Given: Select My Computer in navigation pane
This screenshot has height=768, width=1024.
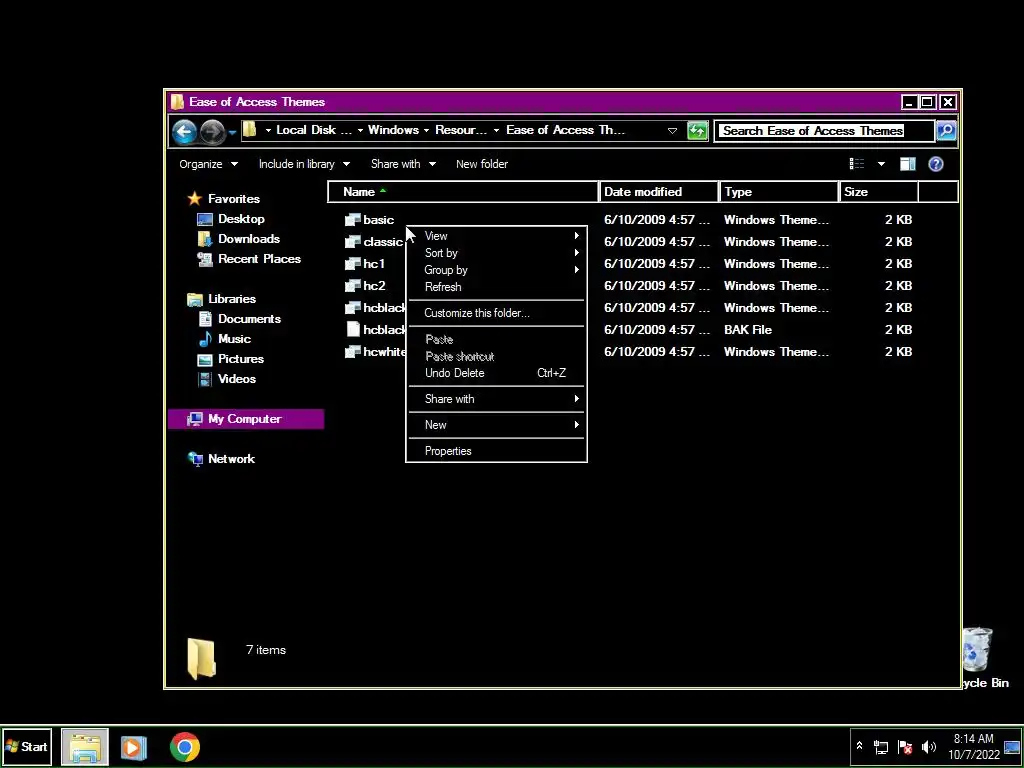Looking at the screenshot, I should [x=246, y=419].
